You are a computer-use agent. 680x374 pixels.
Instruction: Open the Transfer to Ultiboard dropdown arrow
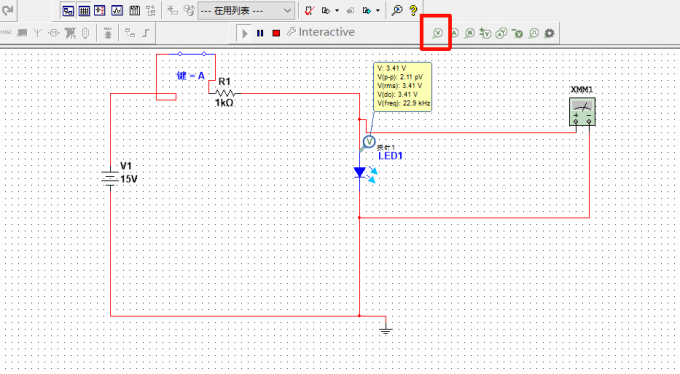point(337,10)
